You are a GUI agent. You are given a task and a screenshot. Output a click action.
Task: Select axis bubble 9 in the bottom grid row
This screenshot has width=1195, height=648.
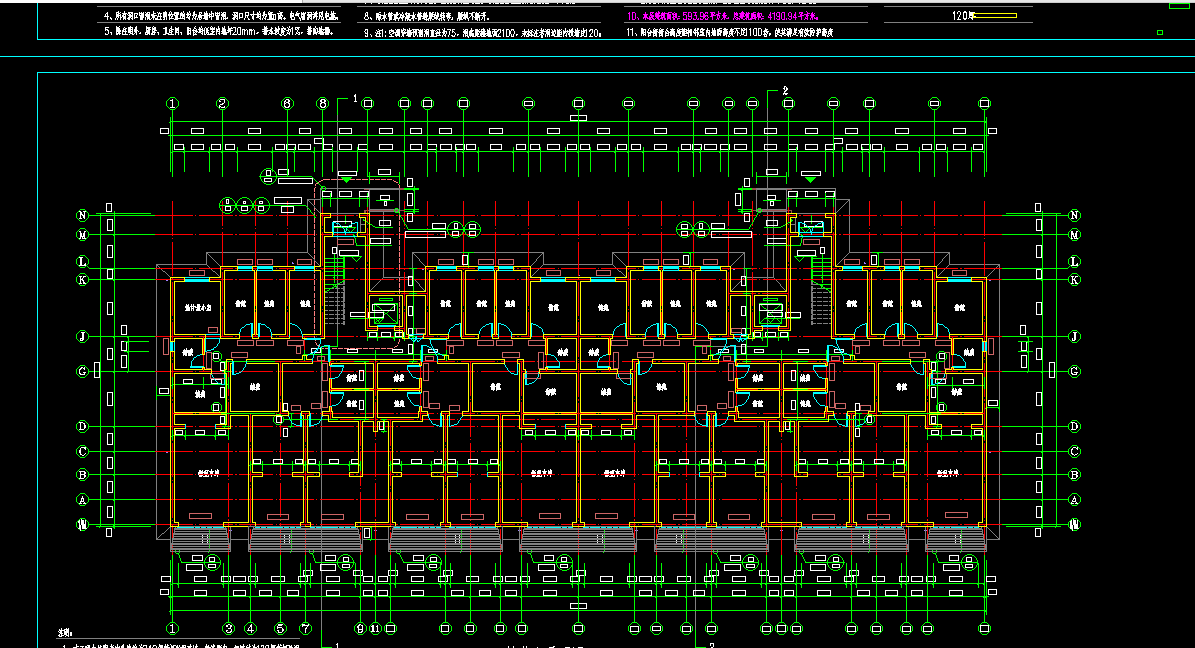point(360,629)
